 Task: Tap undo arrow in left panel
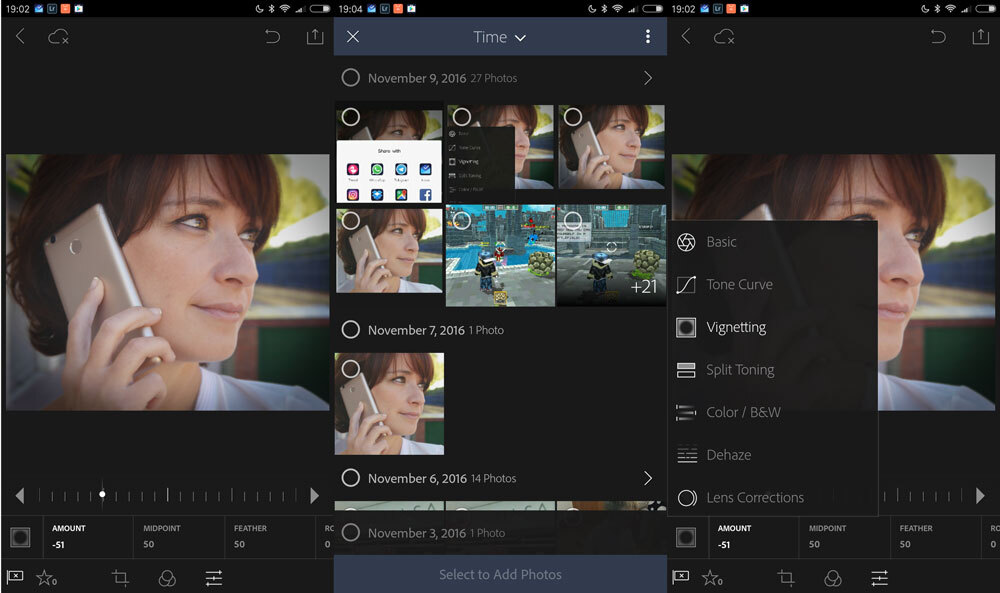[x=272, y=37]
